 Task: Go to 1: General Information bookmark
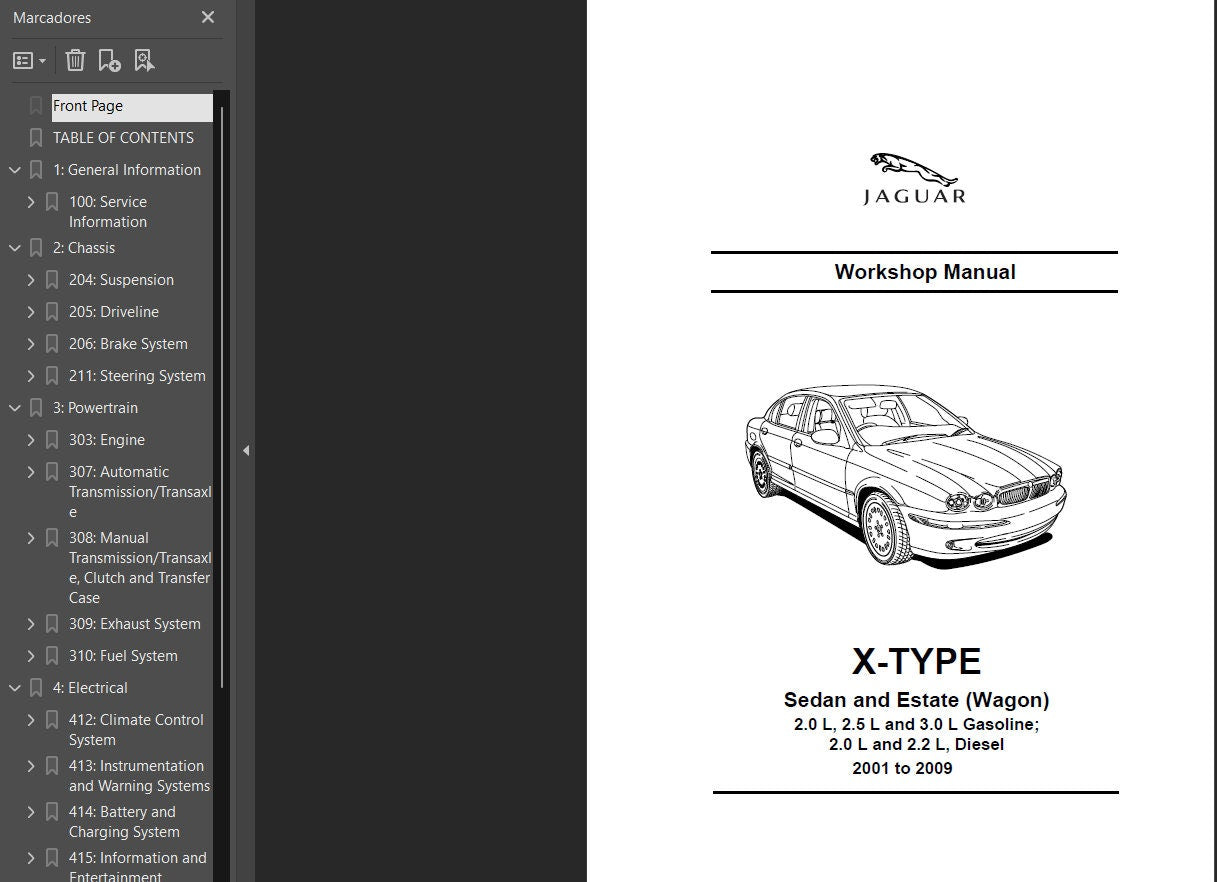pos(127,170)
